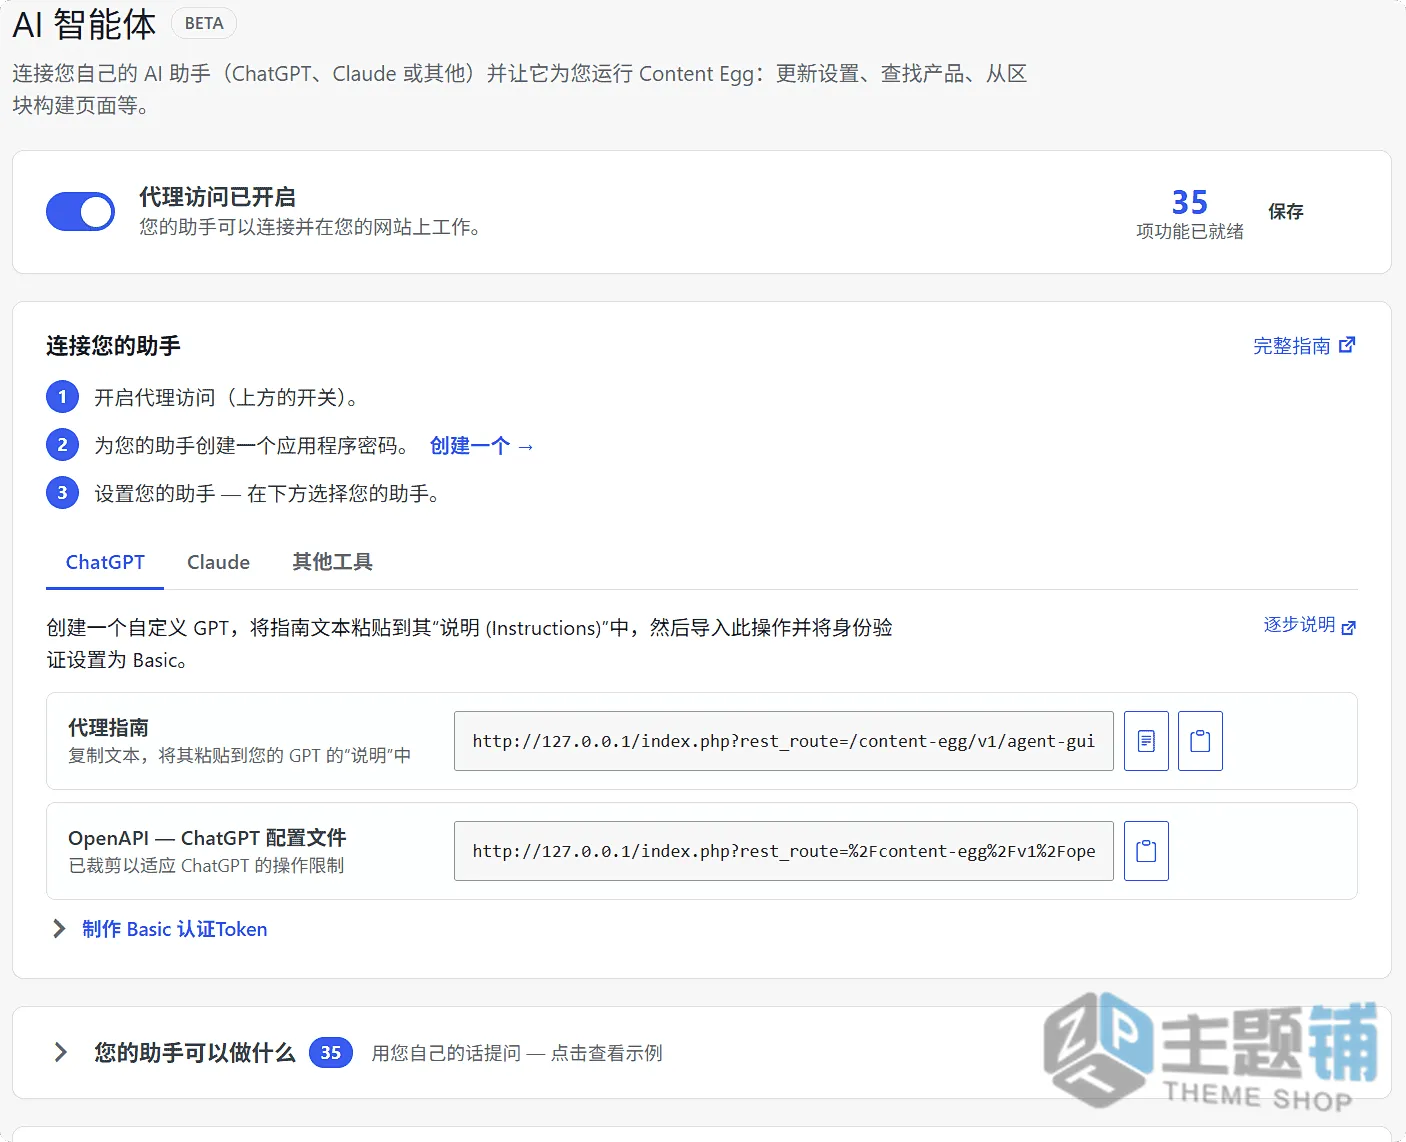Click the 代理指南 label
This screenshot has width=1406, height=1142.
pyautogui.click(x=108, y=727)
